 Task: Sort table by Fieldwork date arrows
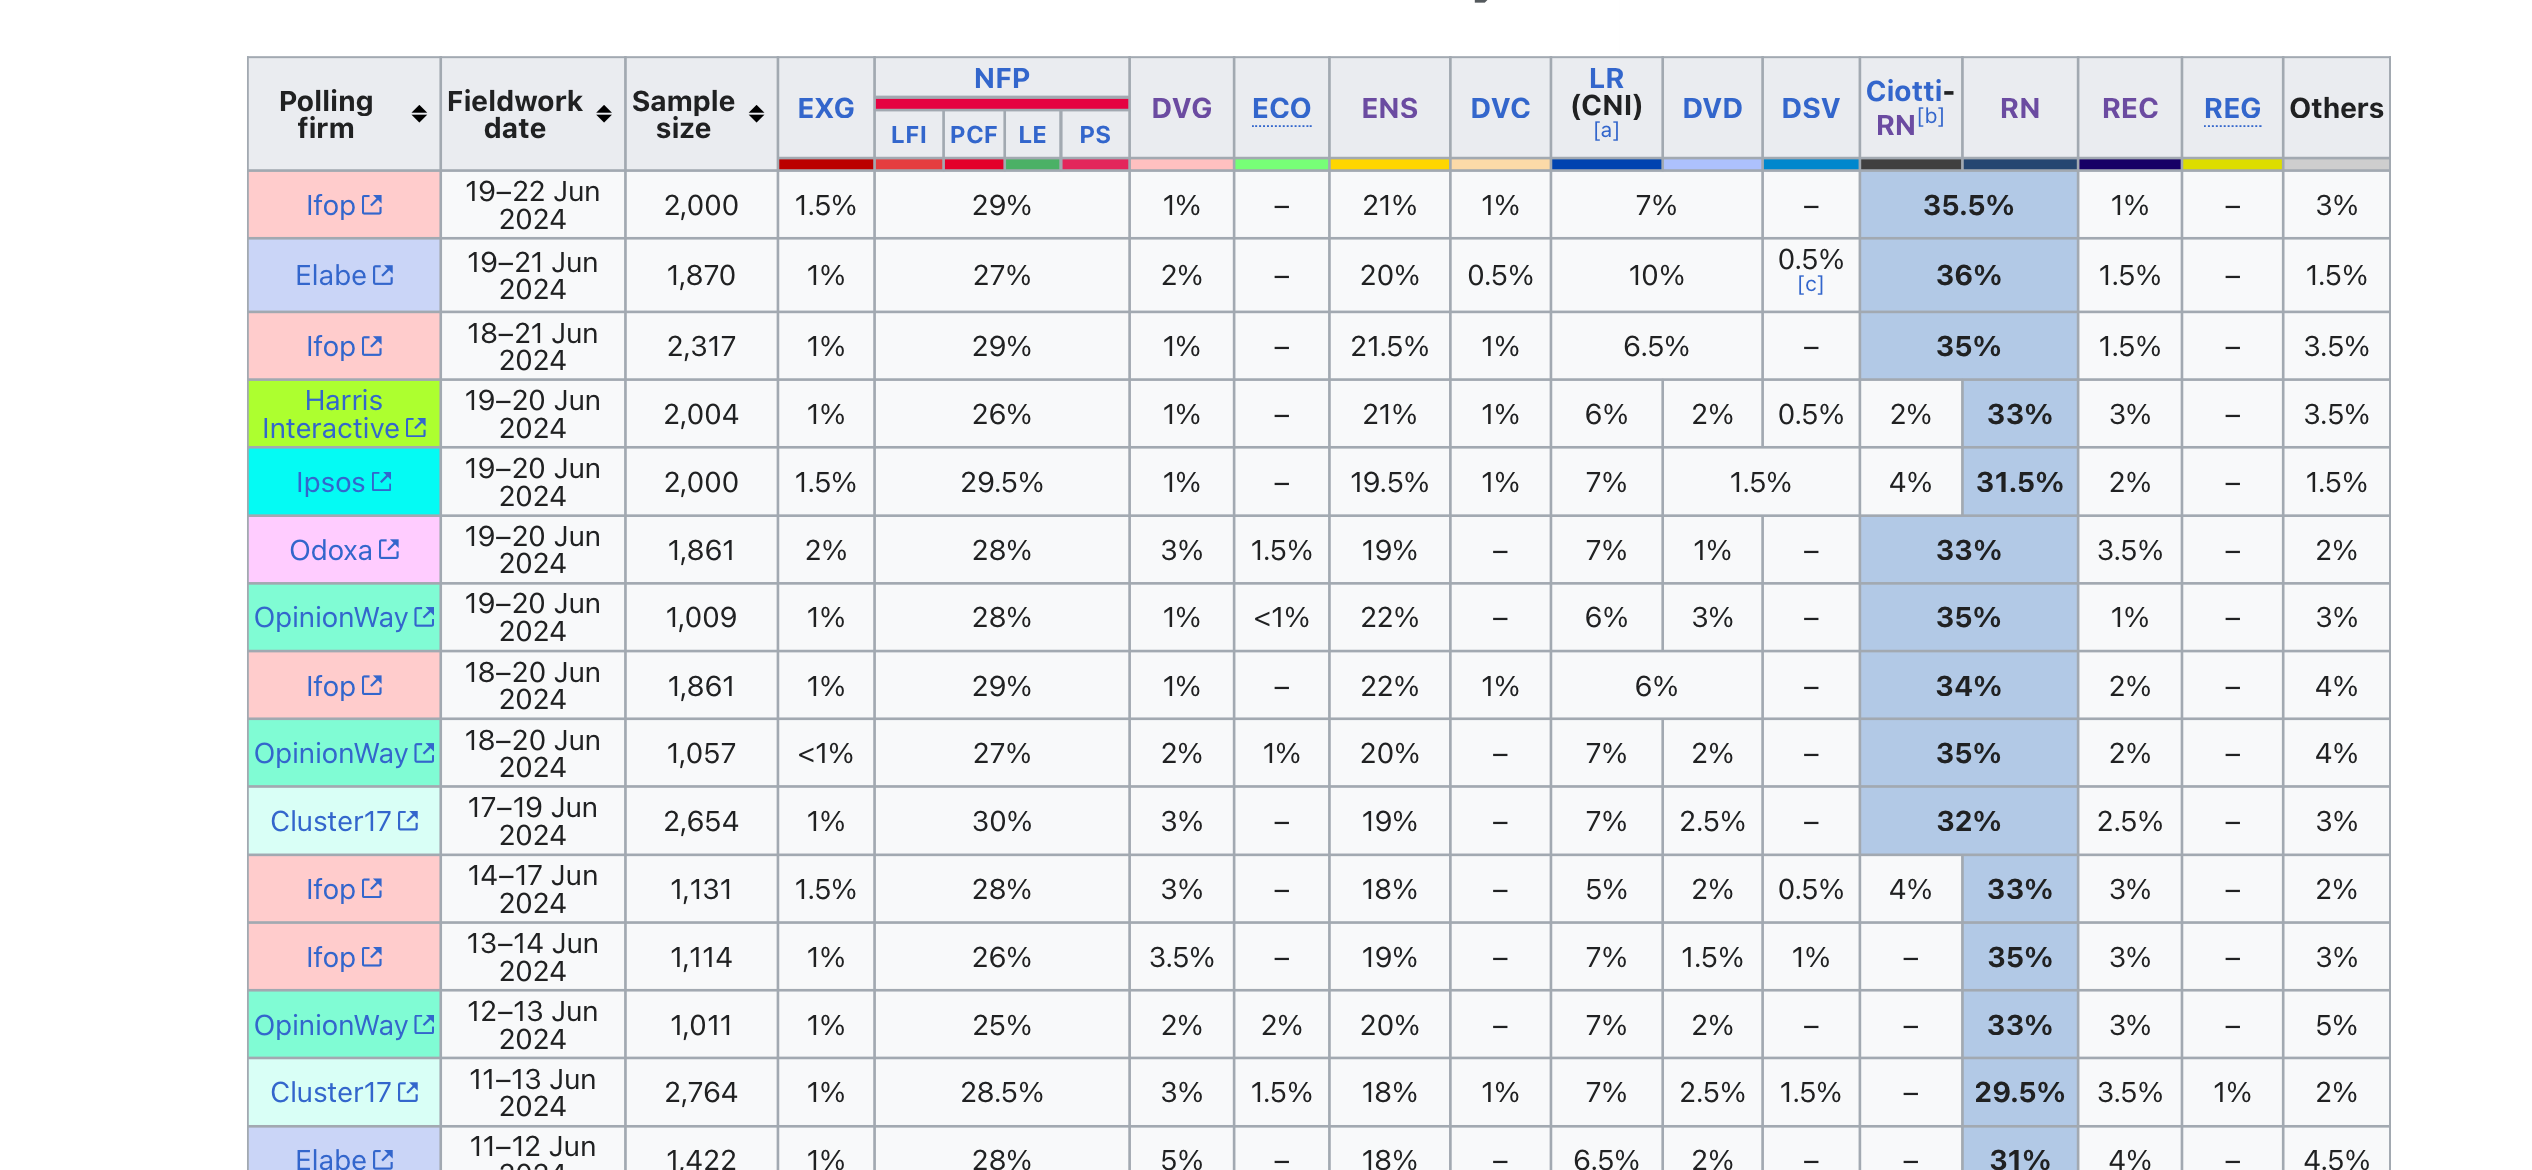(x=604, y=114)
